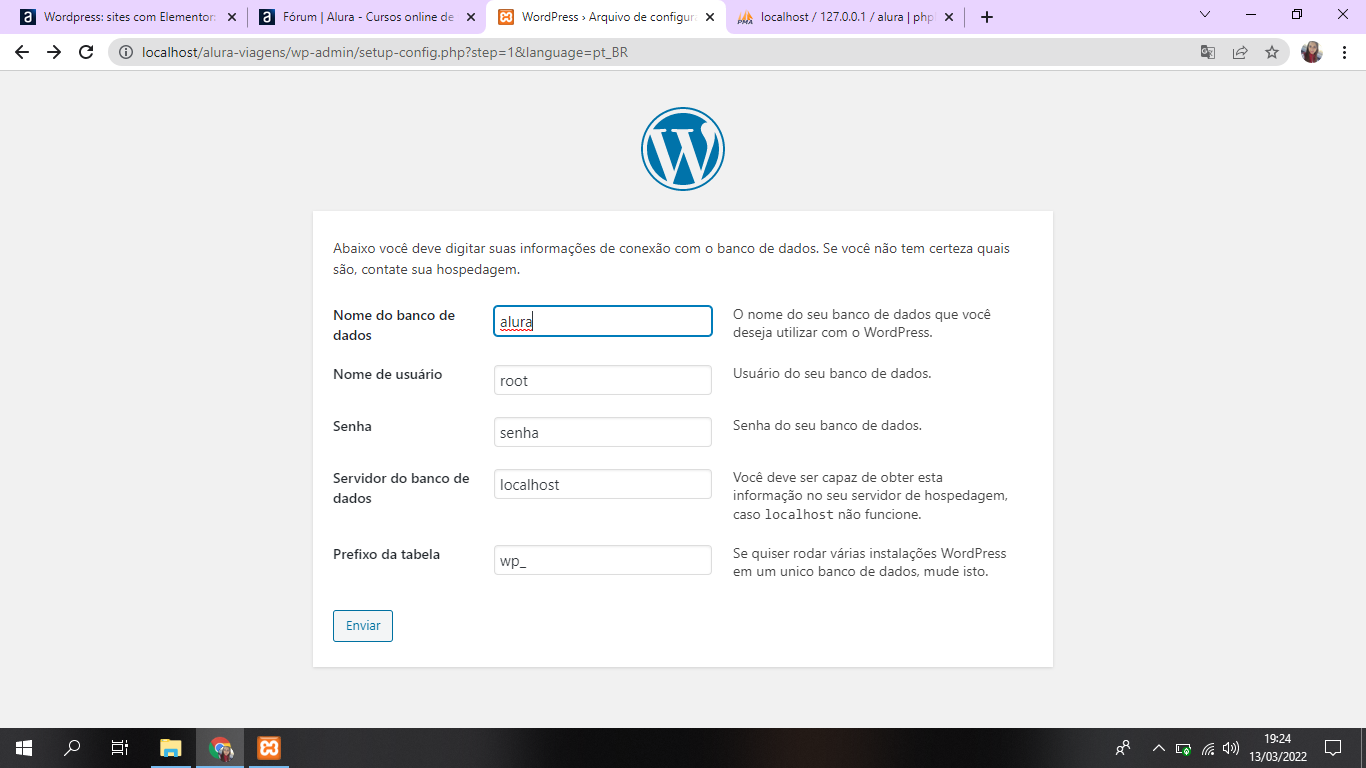Close the localhost phpMyAdmin tab

point(949,17)
